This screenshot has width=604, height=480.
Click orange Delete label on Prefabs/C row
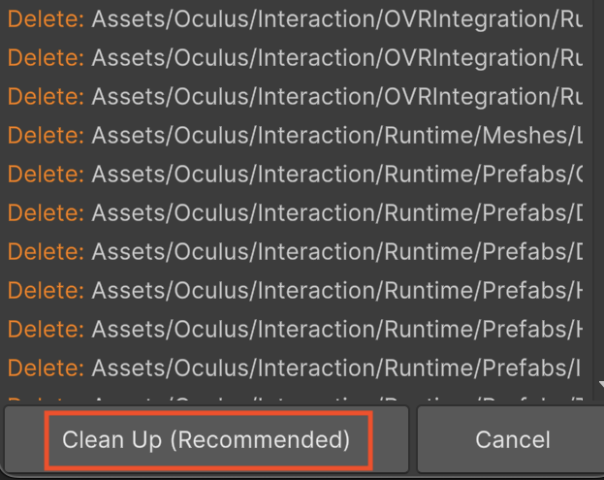[46, 174]
